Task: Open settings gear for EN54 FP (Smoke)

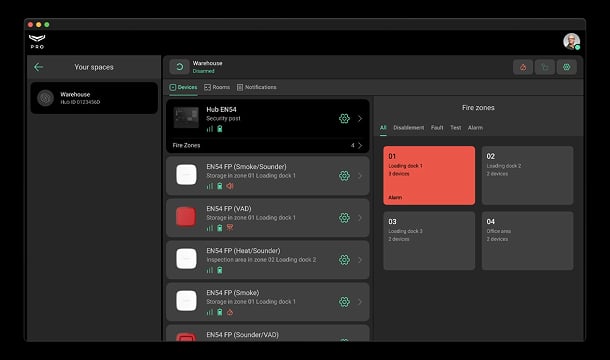Action: [344, 302]
